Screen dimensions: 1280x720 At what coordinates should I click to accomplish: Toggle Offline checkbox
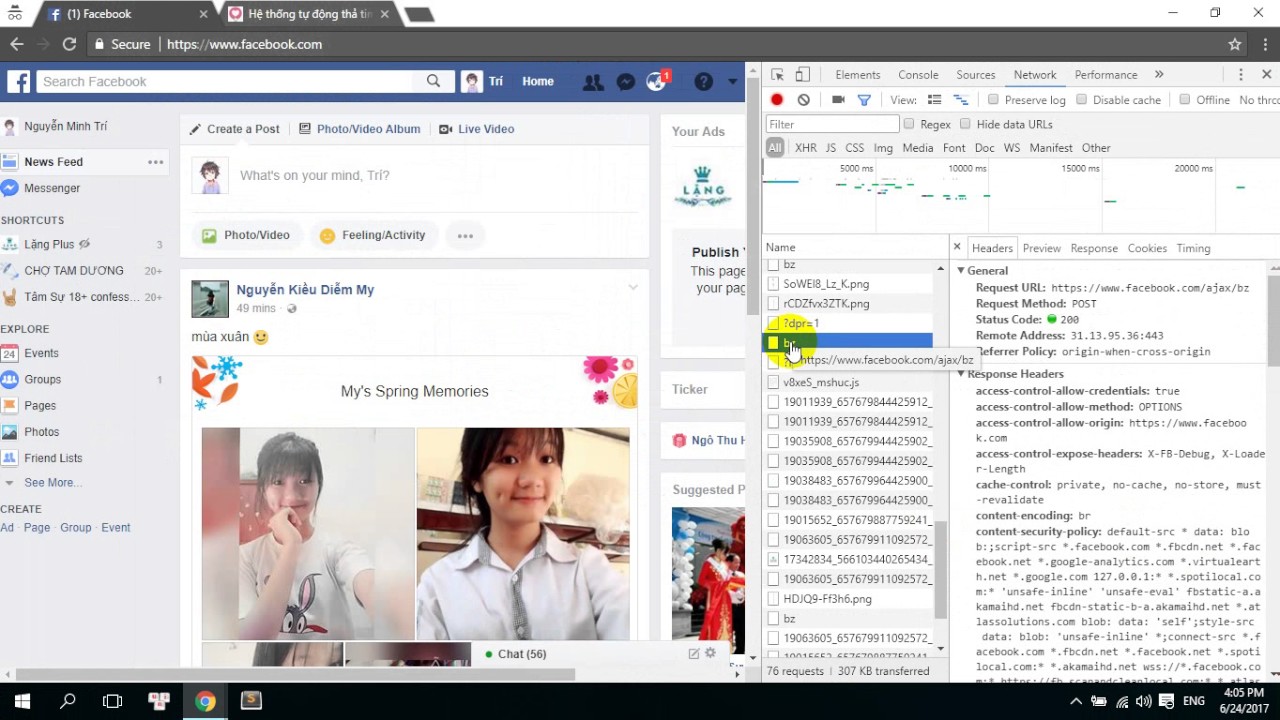pyautogui.click(x=1185, y=99)
